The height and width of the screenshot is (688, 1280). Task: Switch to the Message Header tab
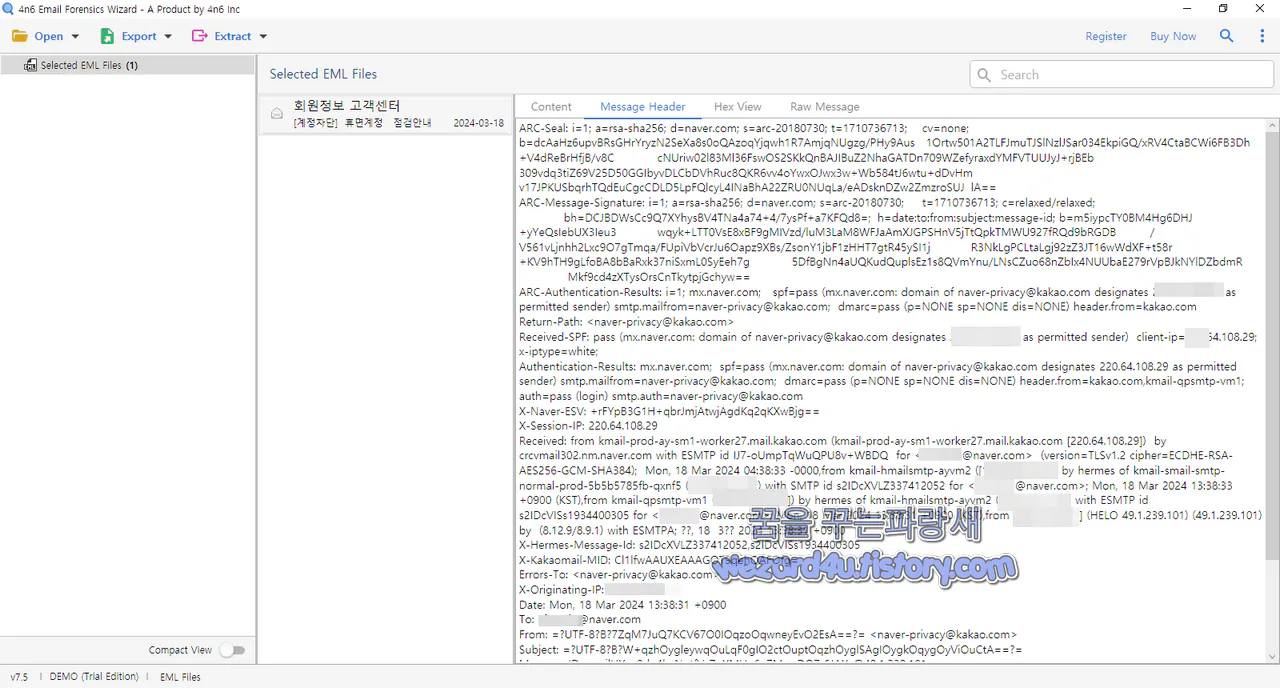point(643,107)
